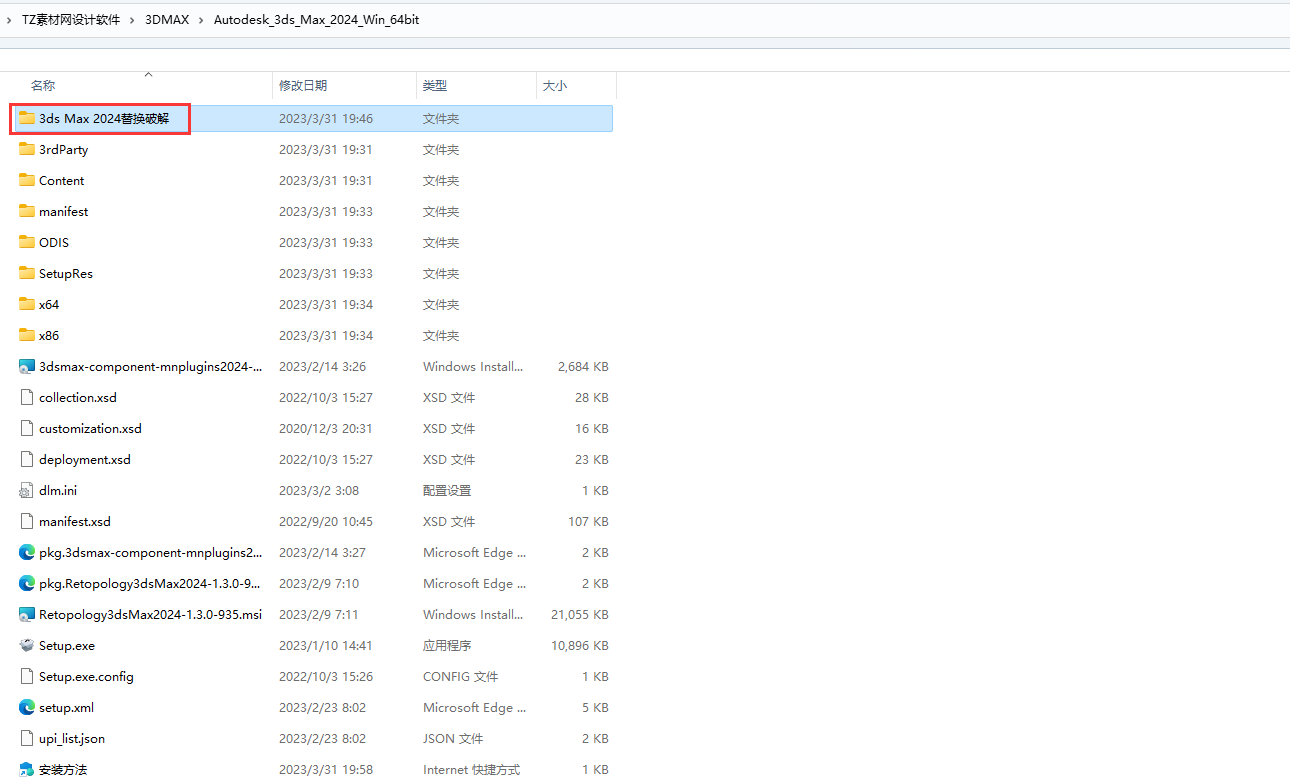Sort list by 大小 column header

point(555,86)
